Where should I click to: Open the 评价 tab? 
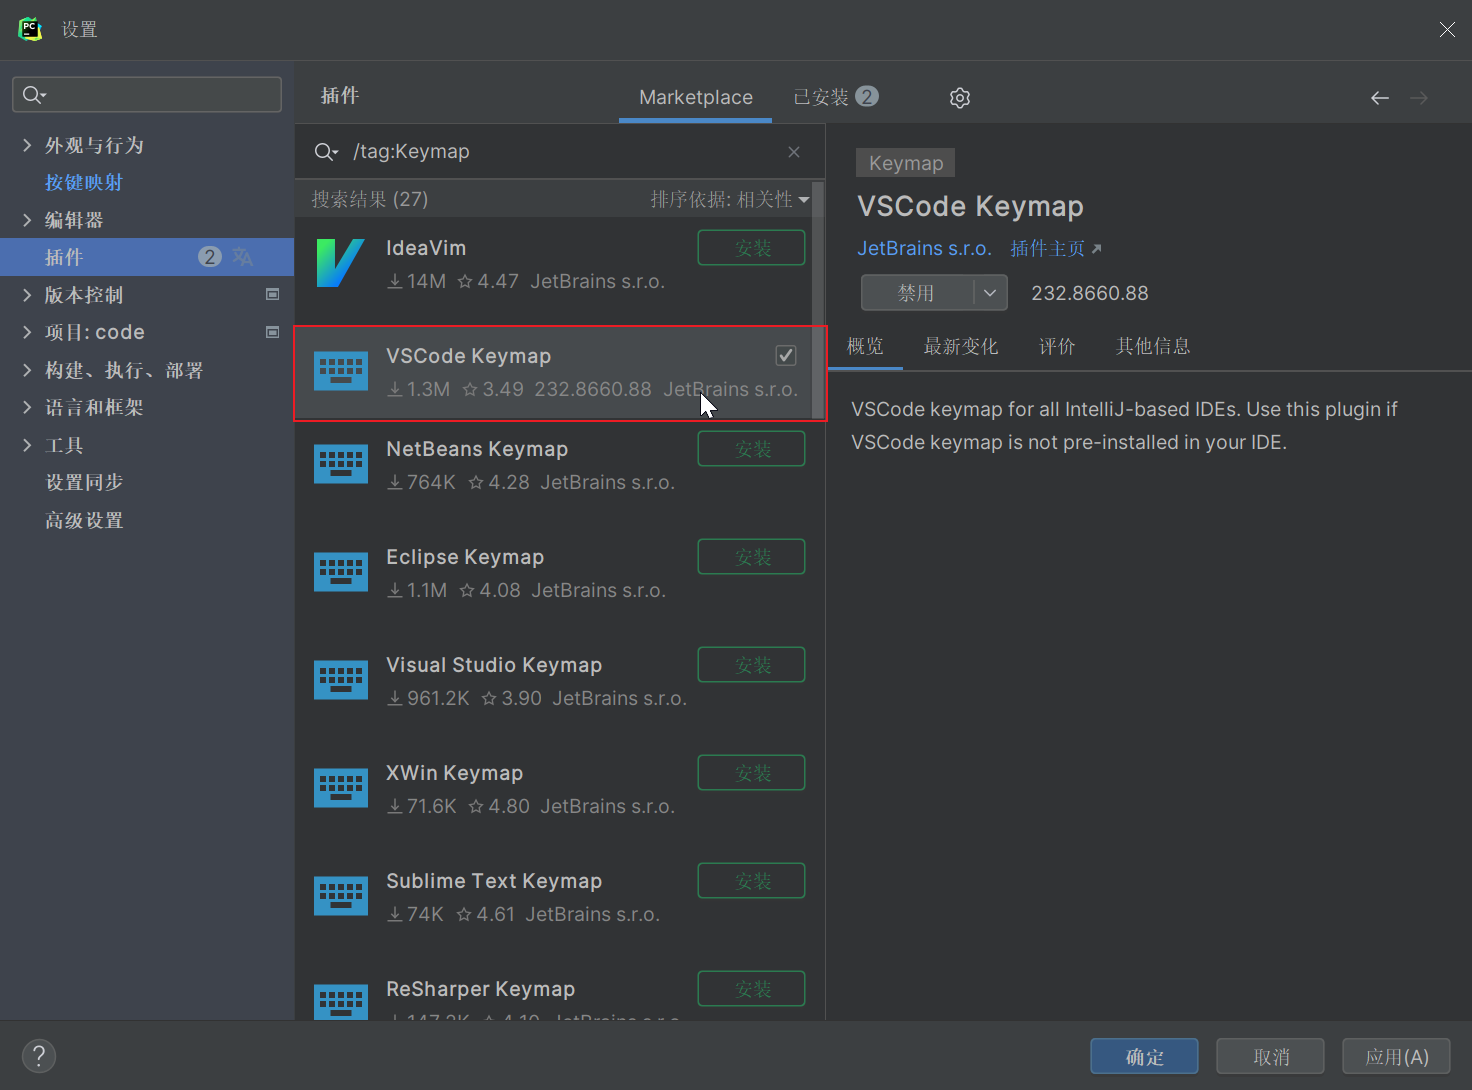point(1057,346)
